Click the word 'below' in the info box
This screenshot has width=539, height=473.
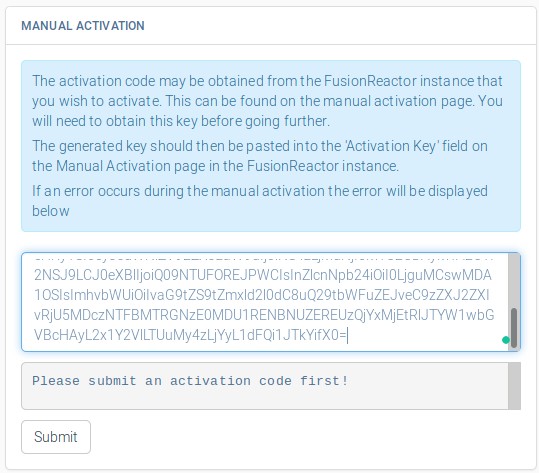[51, 211]
